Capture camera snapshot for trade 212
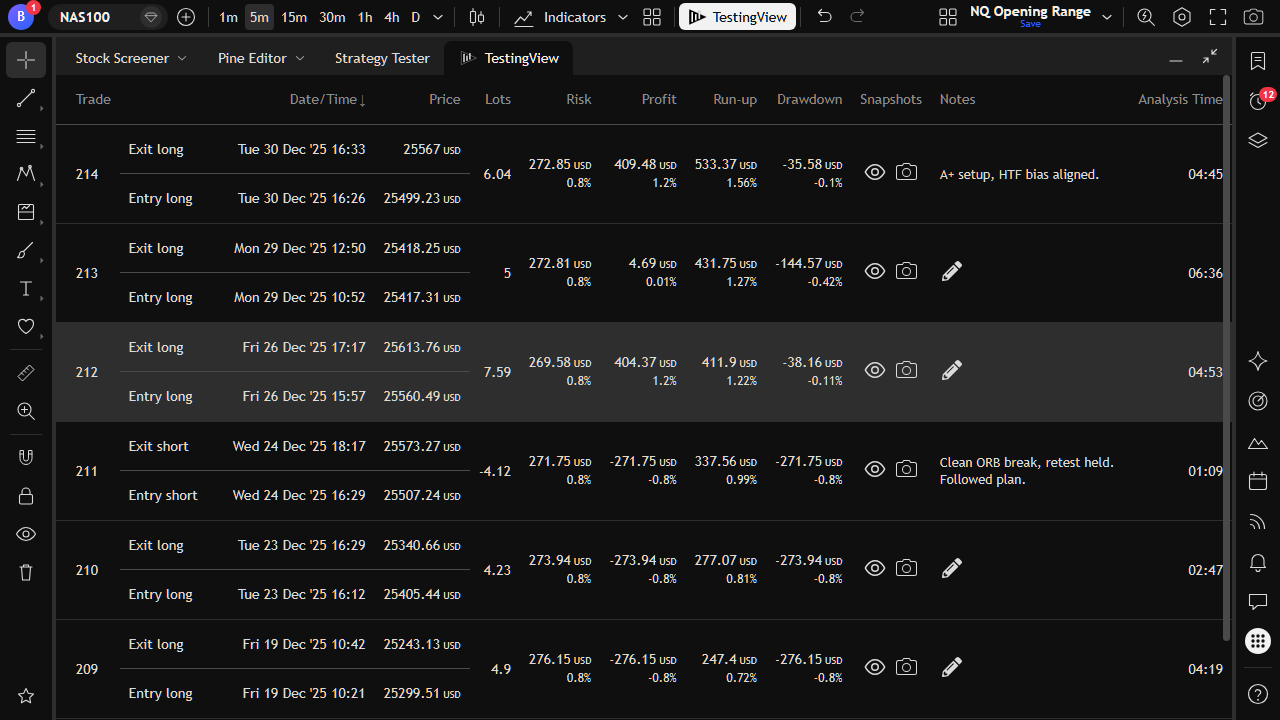This screenshot has height=720, width=1280. [906, 370]
